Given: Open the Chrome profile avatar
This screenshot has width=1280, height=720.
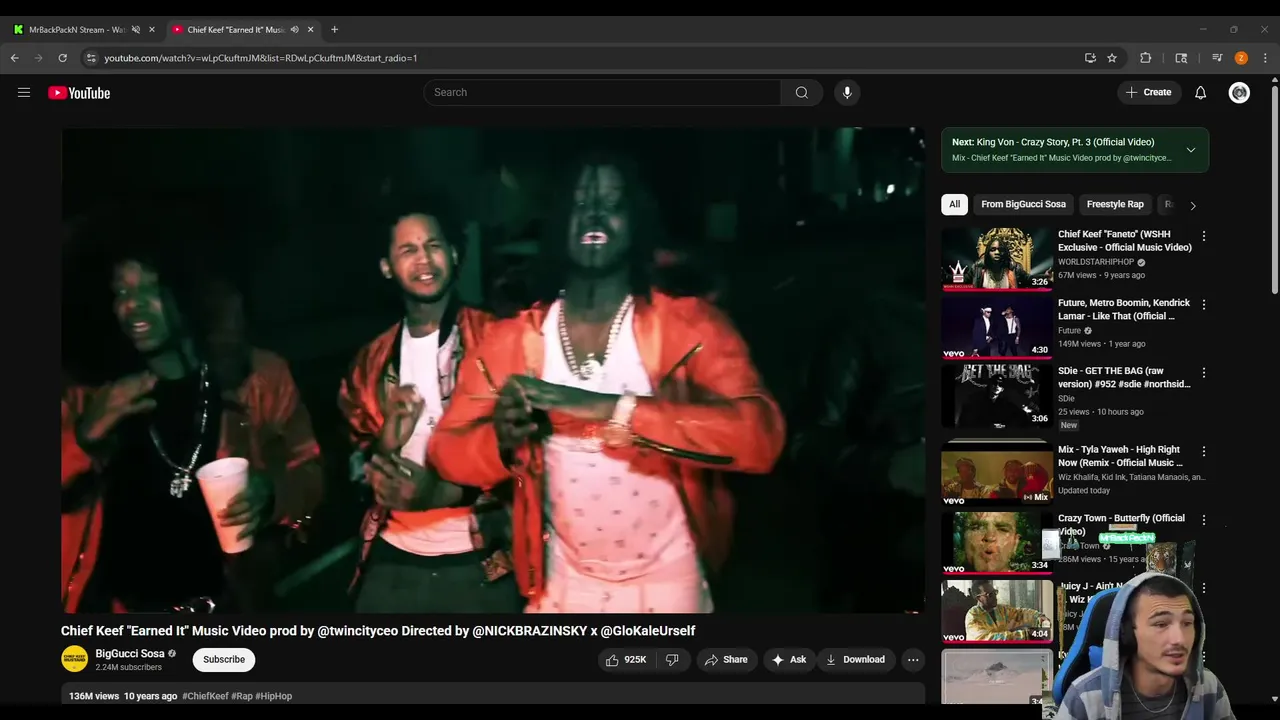Looking at the screenshot, I should (1241, 58).
